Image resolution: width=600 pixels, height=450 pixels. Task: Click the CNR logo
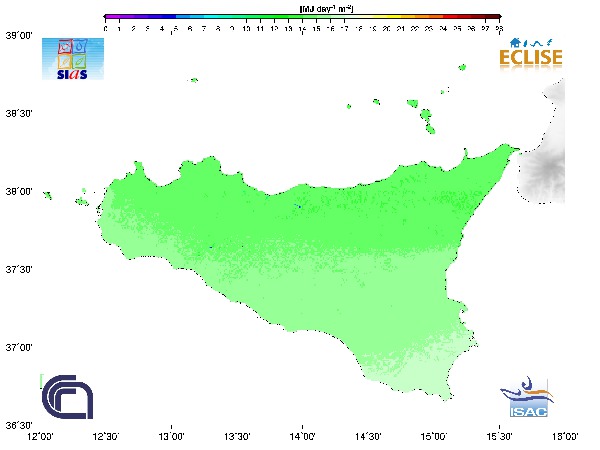[x=67, y=397]
